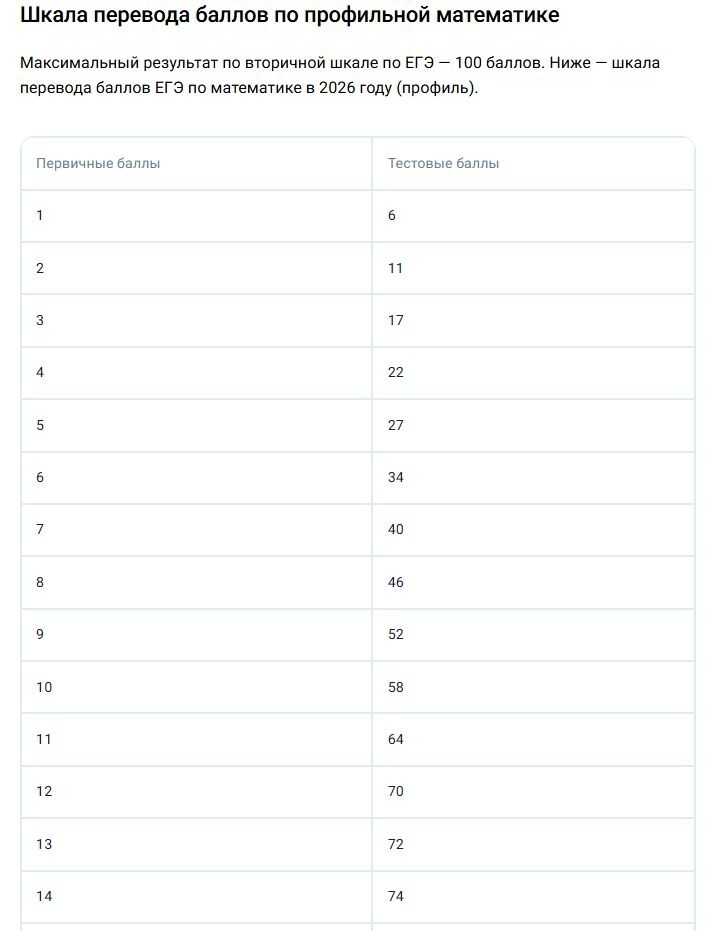Click the test score cell showing 74
The height and width of the screenshot is (931, 723).
pos(533,897)
